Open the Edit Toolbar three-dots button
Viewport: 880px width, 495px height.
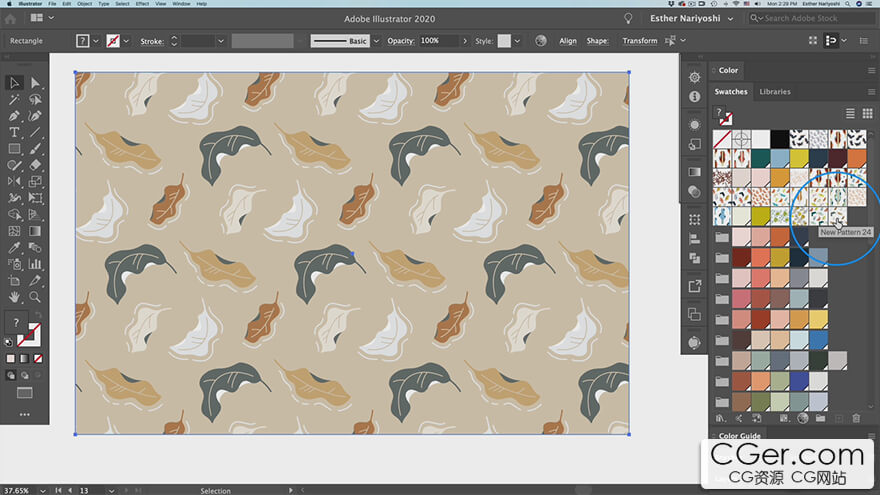coord(24,415)
